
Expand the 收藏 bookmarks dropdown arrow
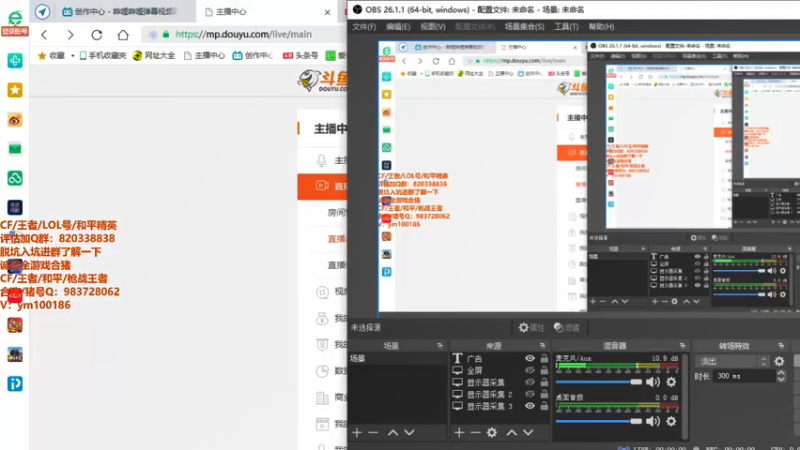coord(72,56)
